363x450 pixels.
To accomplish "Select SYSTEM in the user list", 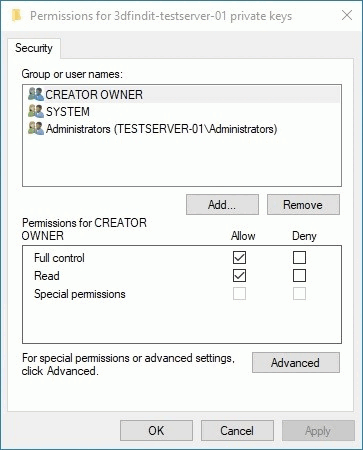I will (182, 112).
